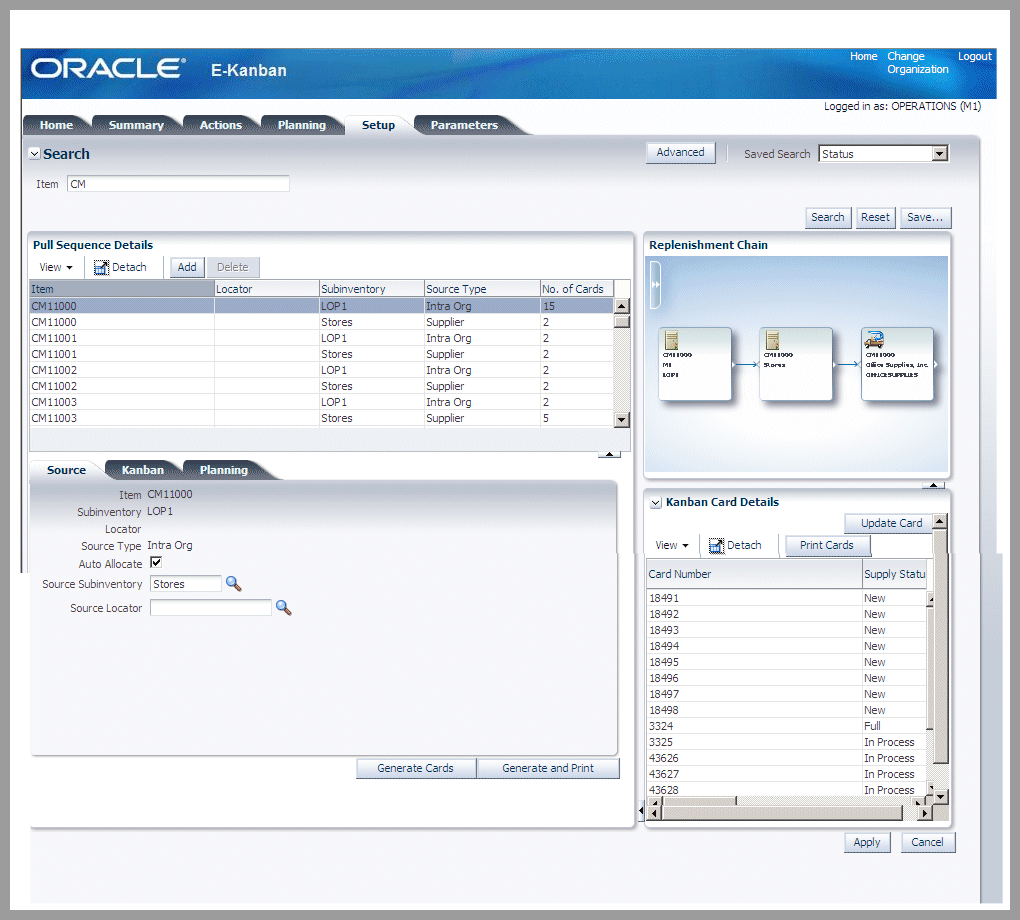Select the CM11001 LOP1 row

coord(321,338)
